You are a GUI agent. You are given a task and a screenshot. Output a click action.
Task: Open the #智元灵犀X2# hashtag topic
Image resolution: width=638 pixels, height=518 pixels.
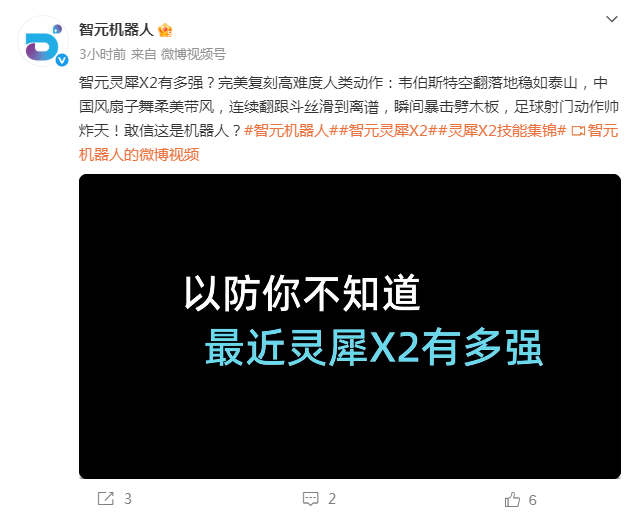[x=388, y=131]
